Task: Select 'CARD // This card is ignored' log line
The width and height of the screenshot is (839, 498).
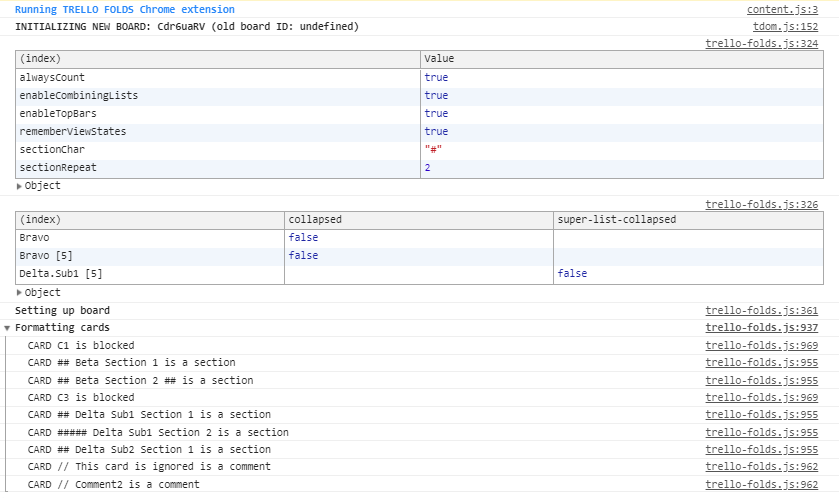Action: [x=149, y=466]
